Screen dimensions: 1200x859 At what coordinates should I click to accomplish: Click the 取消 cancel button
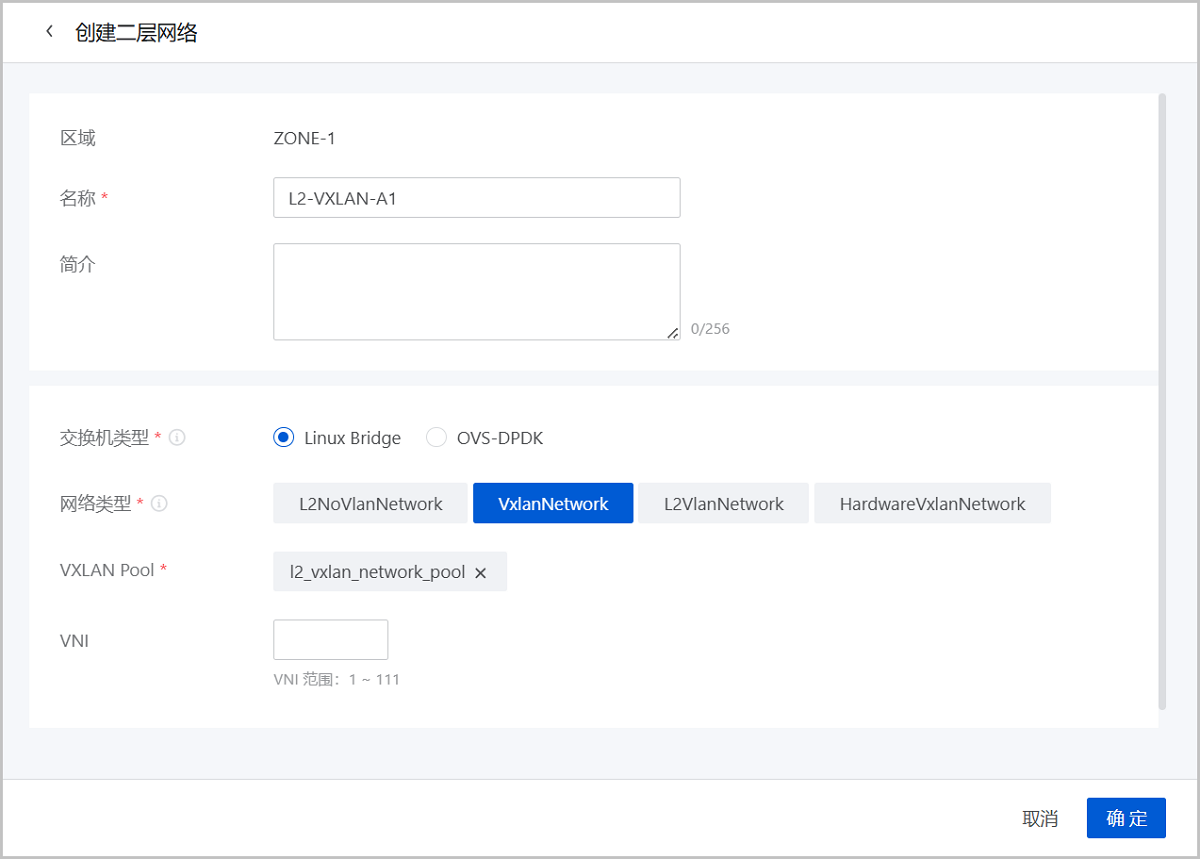click(1040, 818)
